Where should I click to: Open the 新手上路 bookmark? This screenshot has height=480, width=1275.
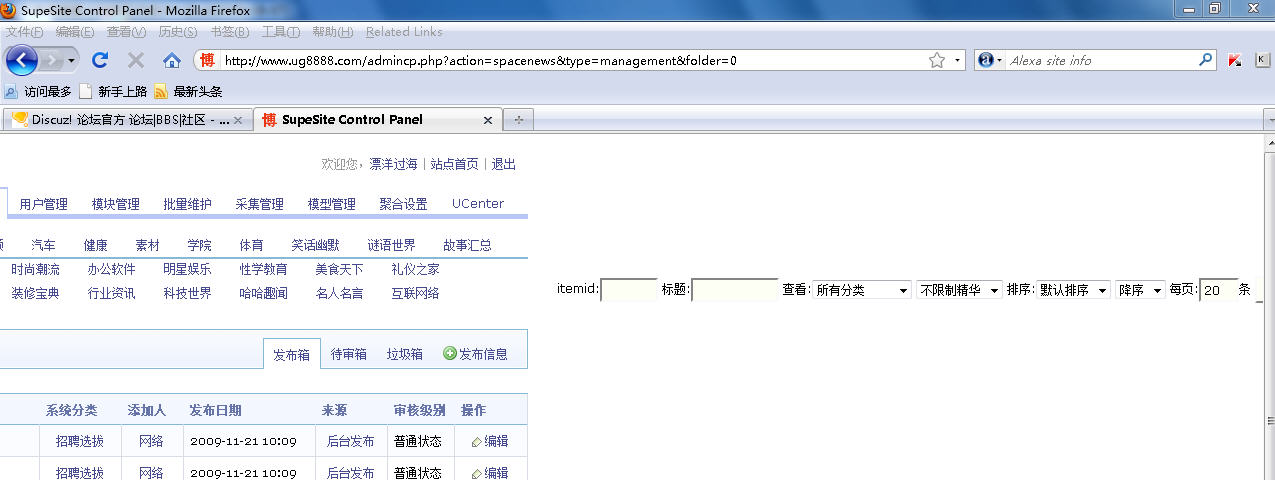coord(112,91)
